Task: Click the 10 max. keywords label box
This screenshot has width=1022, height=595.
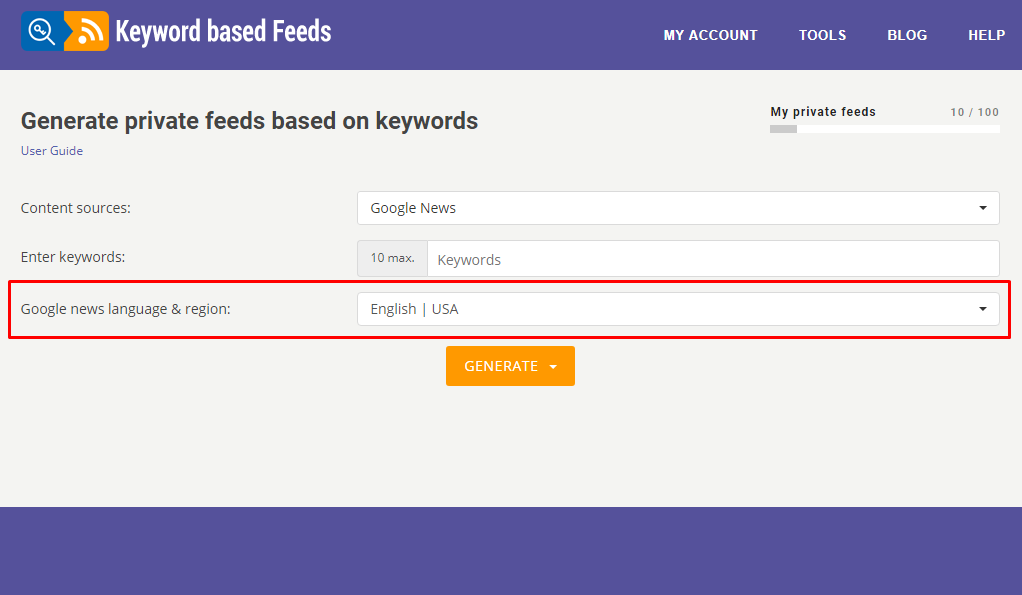Action: (392, 259)
